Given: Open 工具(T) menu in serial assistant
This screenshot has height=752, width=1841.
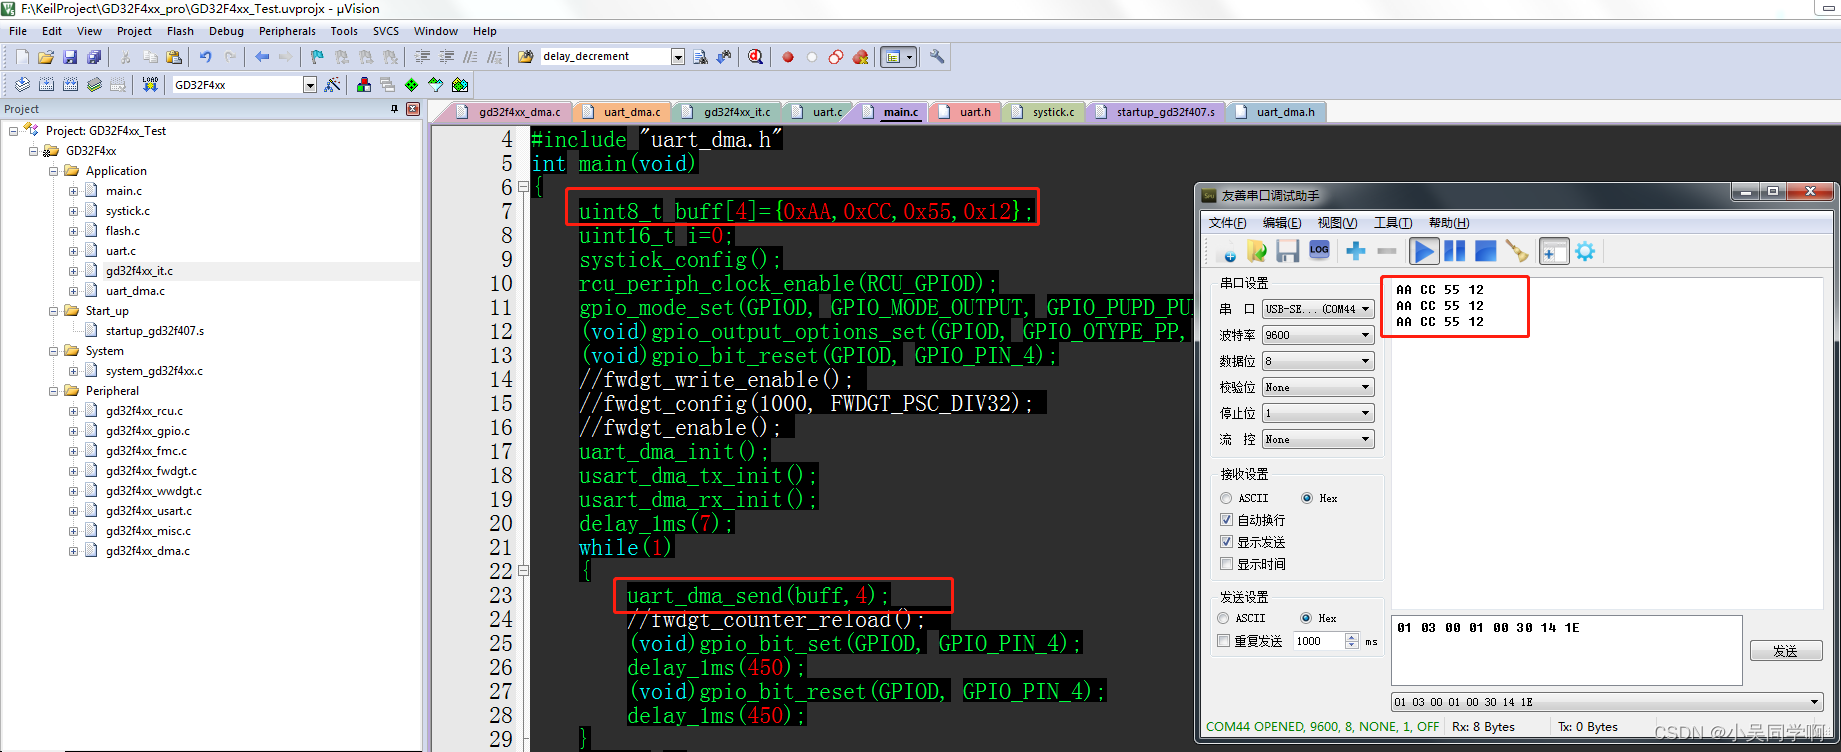Looking at the screenshot, I should pyautogui.click(x=1392, y=223).
